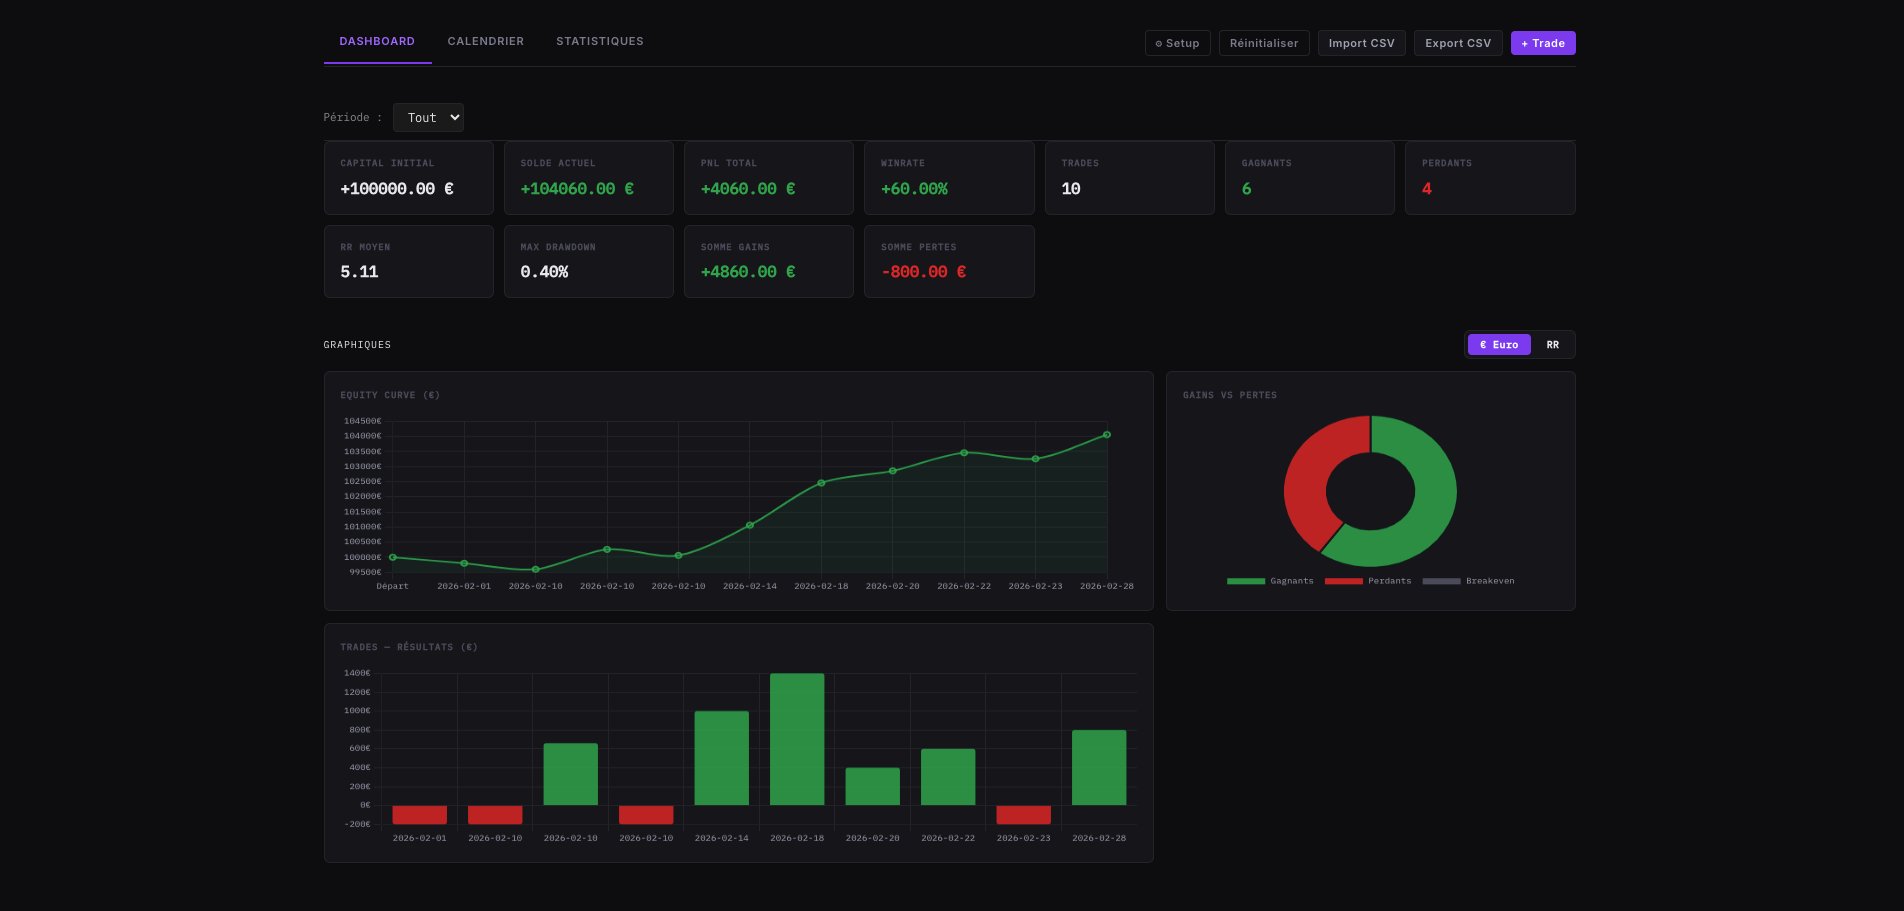Toggle the Perdants legend in donut chart

tap(1344, 581)
